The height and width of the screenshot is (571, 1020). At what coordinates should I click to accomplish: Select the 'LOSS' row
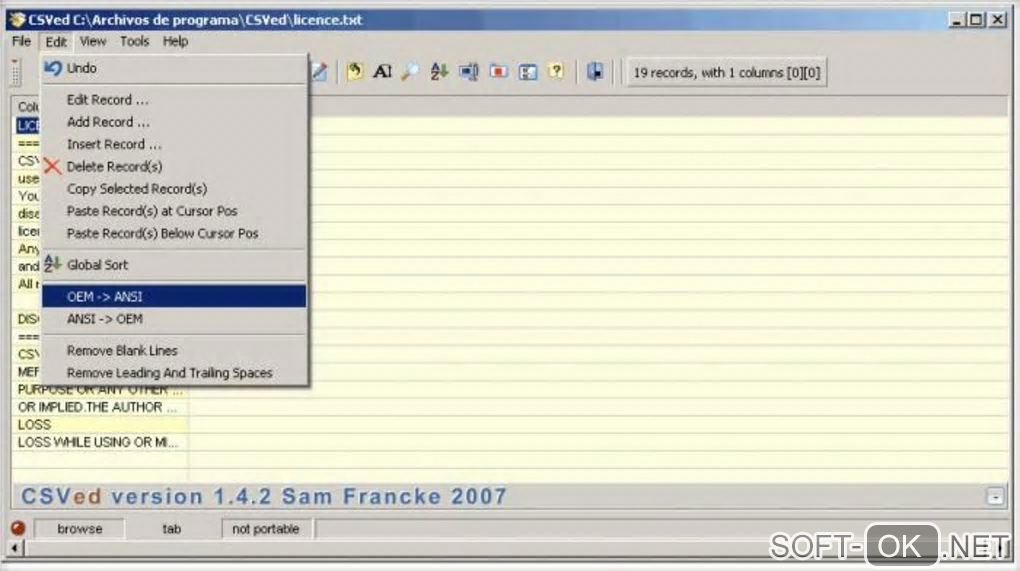click(x=100, y=425)
